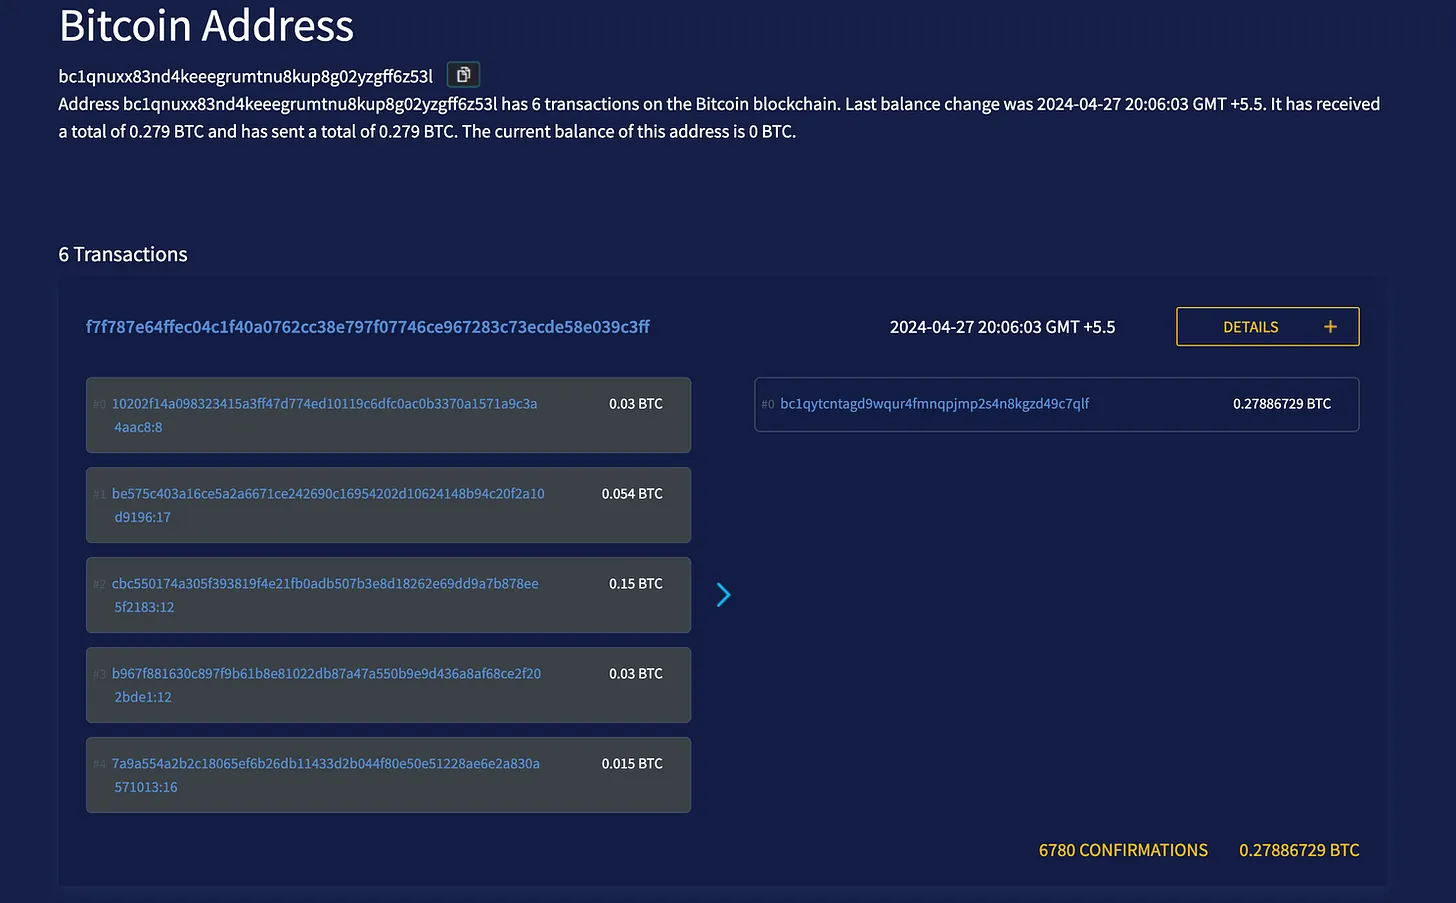Expand transaction with the DETAILS button
This screenshot has width=1456, height=903.
pos(1267,327)
